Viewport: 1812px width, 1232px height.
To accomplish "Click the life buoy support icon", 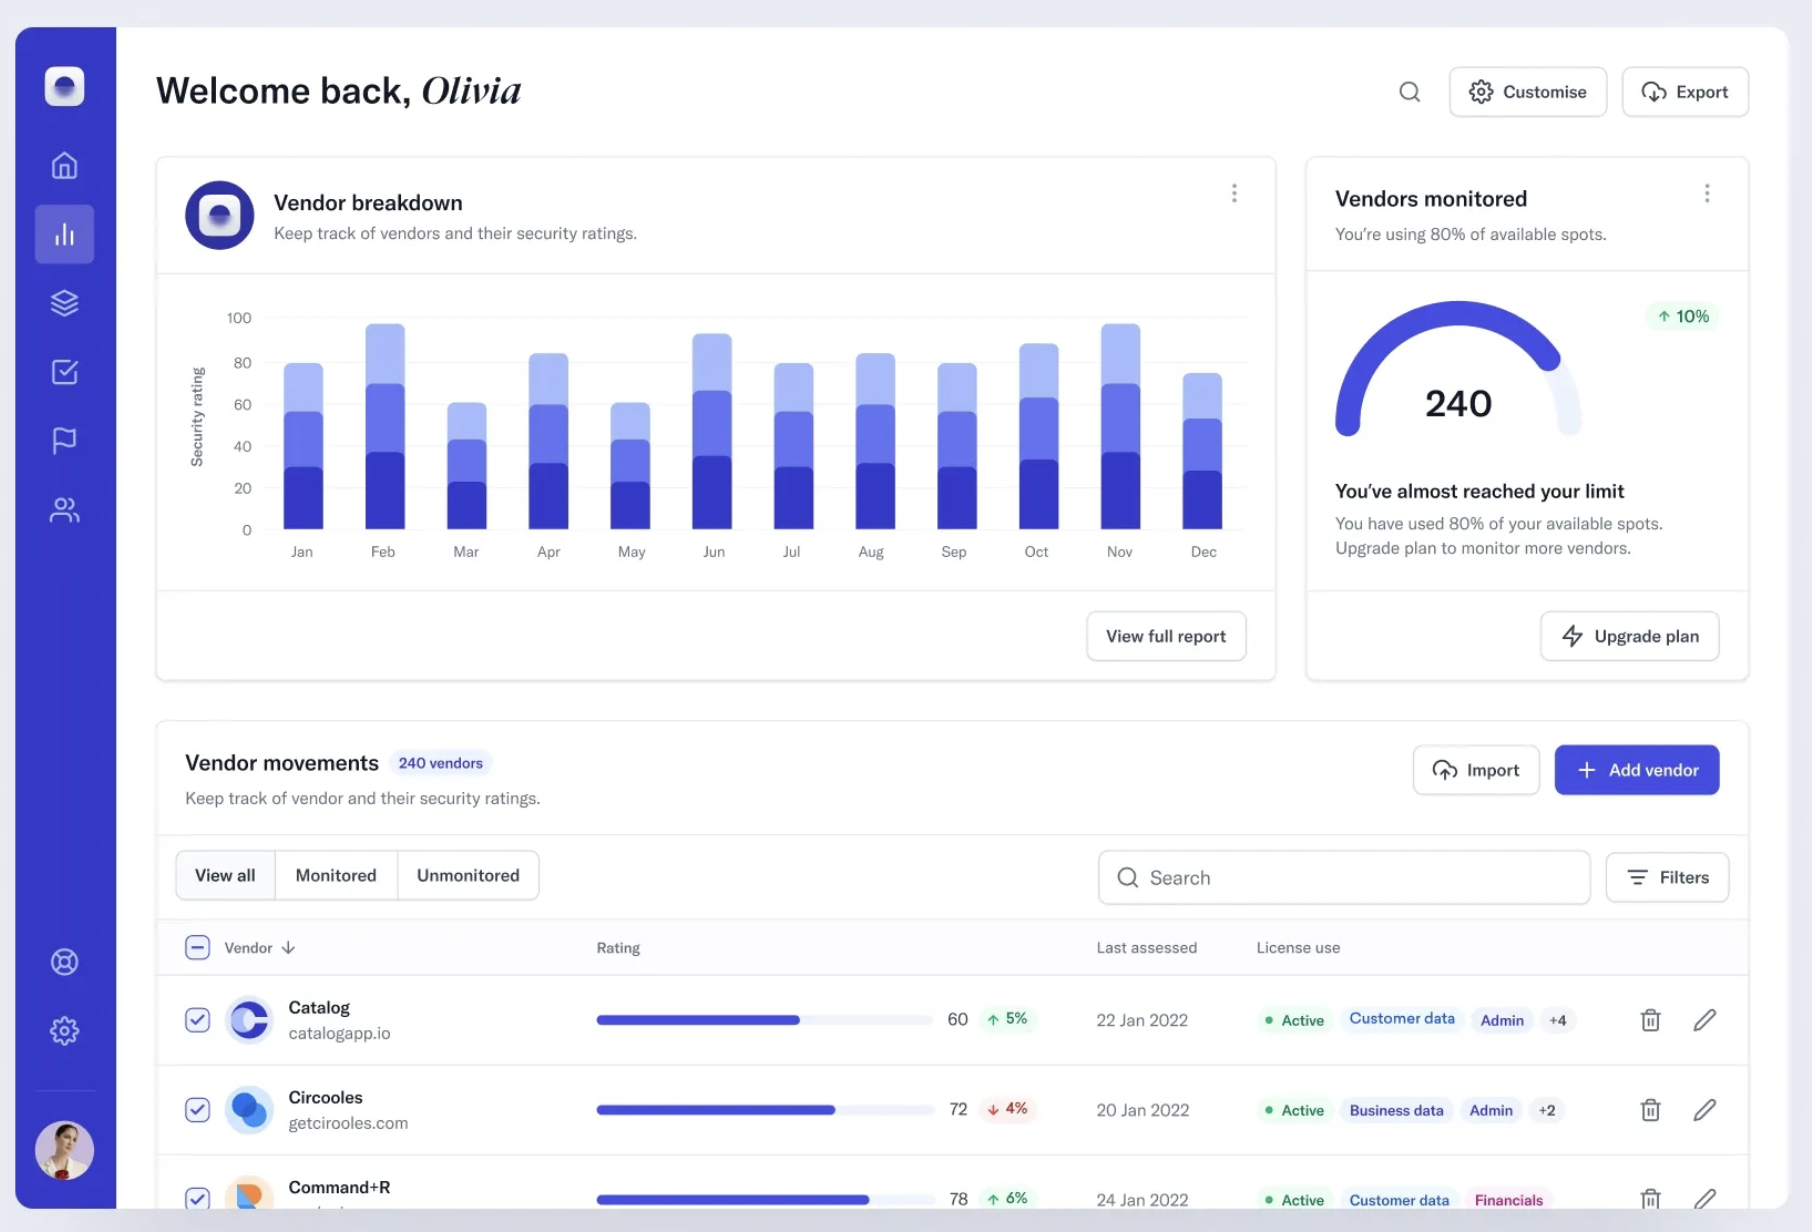I will [64, 962].
